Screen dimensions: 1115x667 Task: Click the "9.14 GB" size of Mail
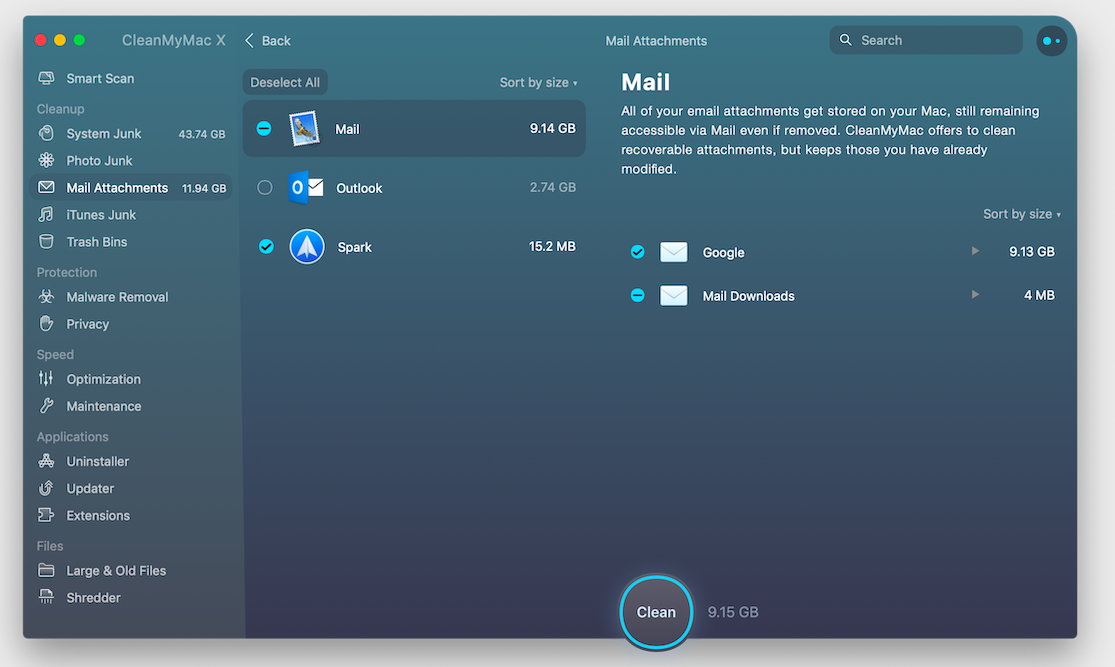(x=553, y=128)
